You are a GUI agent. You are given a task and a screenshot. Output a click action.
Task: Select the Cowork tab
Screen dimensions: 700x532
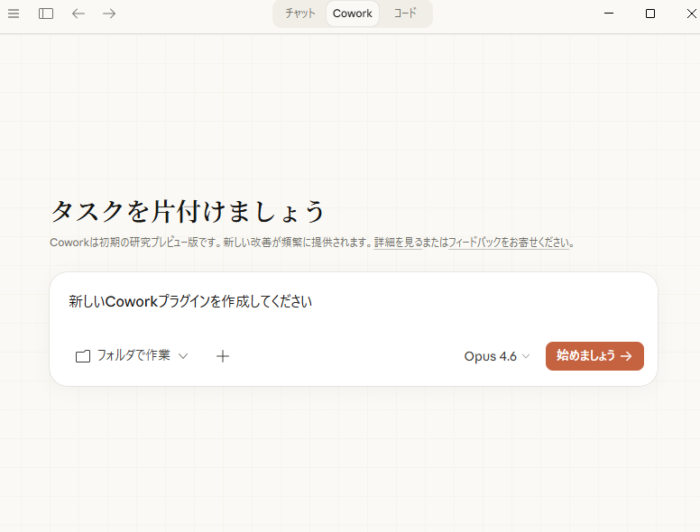tap(352, 14)
